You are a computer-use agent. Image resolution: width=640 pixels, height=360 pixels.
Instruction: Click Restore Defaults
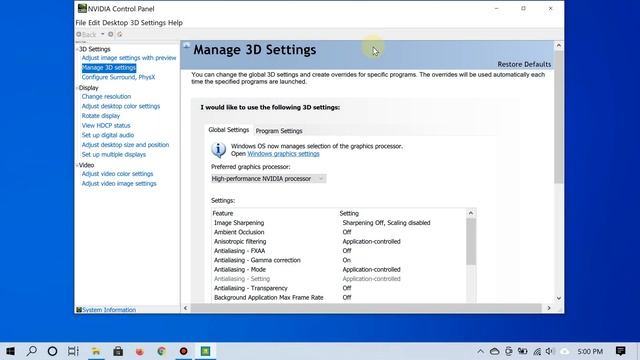tap(524, 64)
